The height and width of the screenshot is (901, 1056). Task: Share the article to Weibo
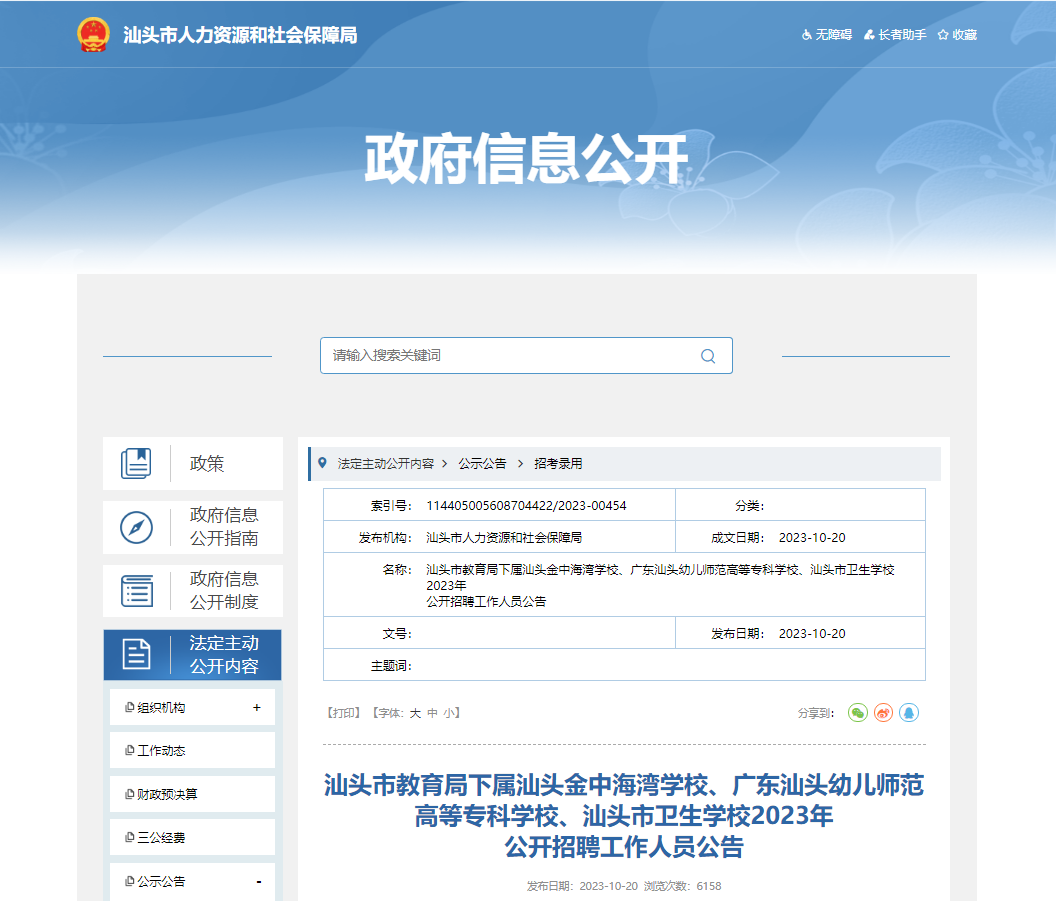tap(883, 713)
